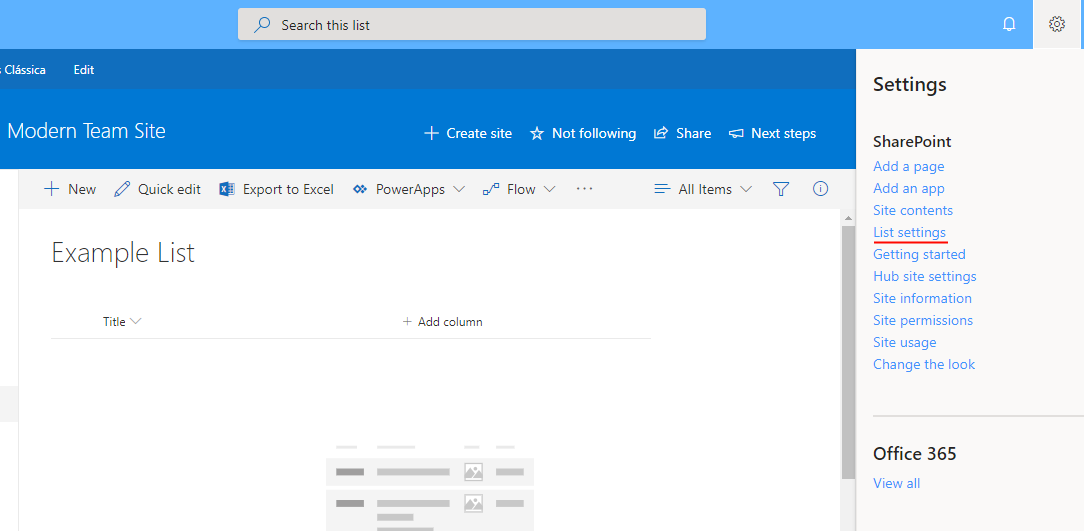Open the Site usage link
This screenshot has height=531, width=1084.
904,342
